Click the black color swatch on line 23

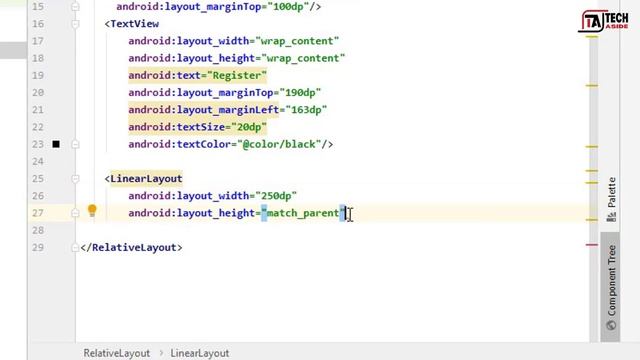[56, 144]
